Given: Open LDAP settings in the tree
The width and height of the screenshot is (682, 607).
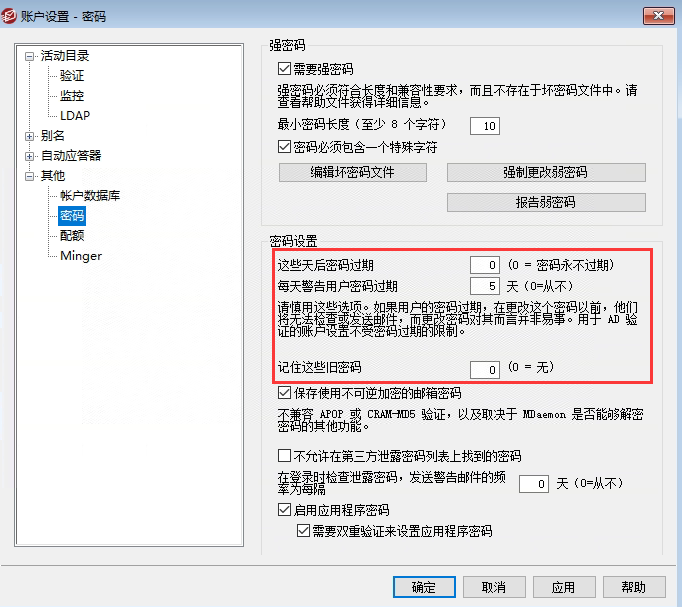Looking at the screenshot, I should click(75, 116).
